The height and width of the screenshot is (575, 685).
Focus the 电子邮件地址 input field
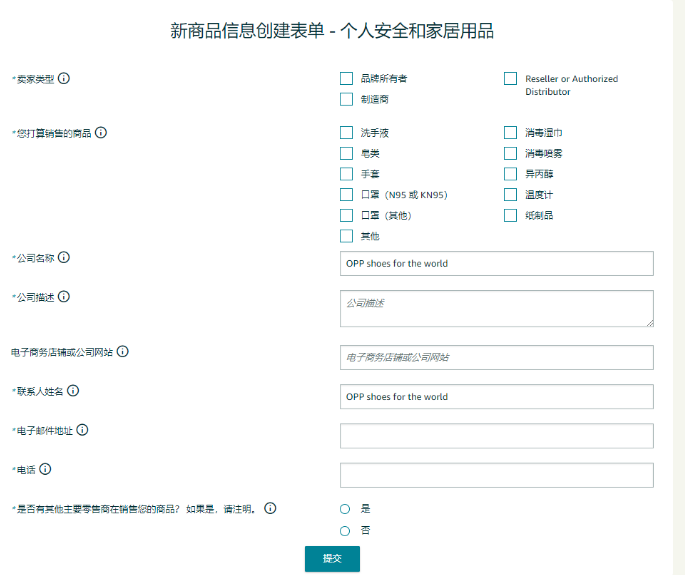point(497,436)
